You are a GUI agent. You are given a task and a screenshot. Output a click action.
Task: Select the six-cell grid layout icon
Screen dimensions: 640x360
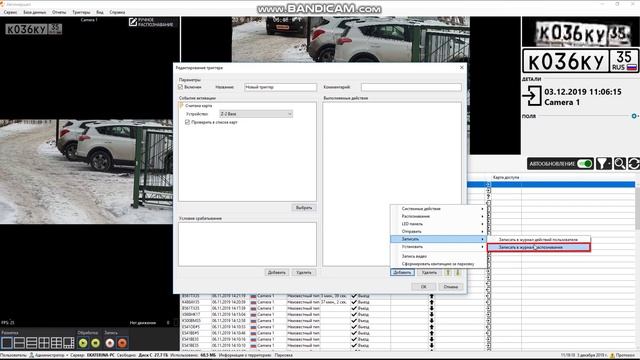click(x=56, y=343)
